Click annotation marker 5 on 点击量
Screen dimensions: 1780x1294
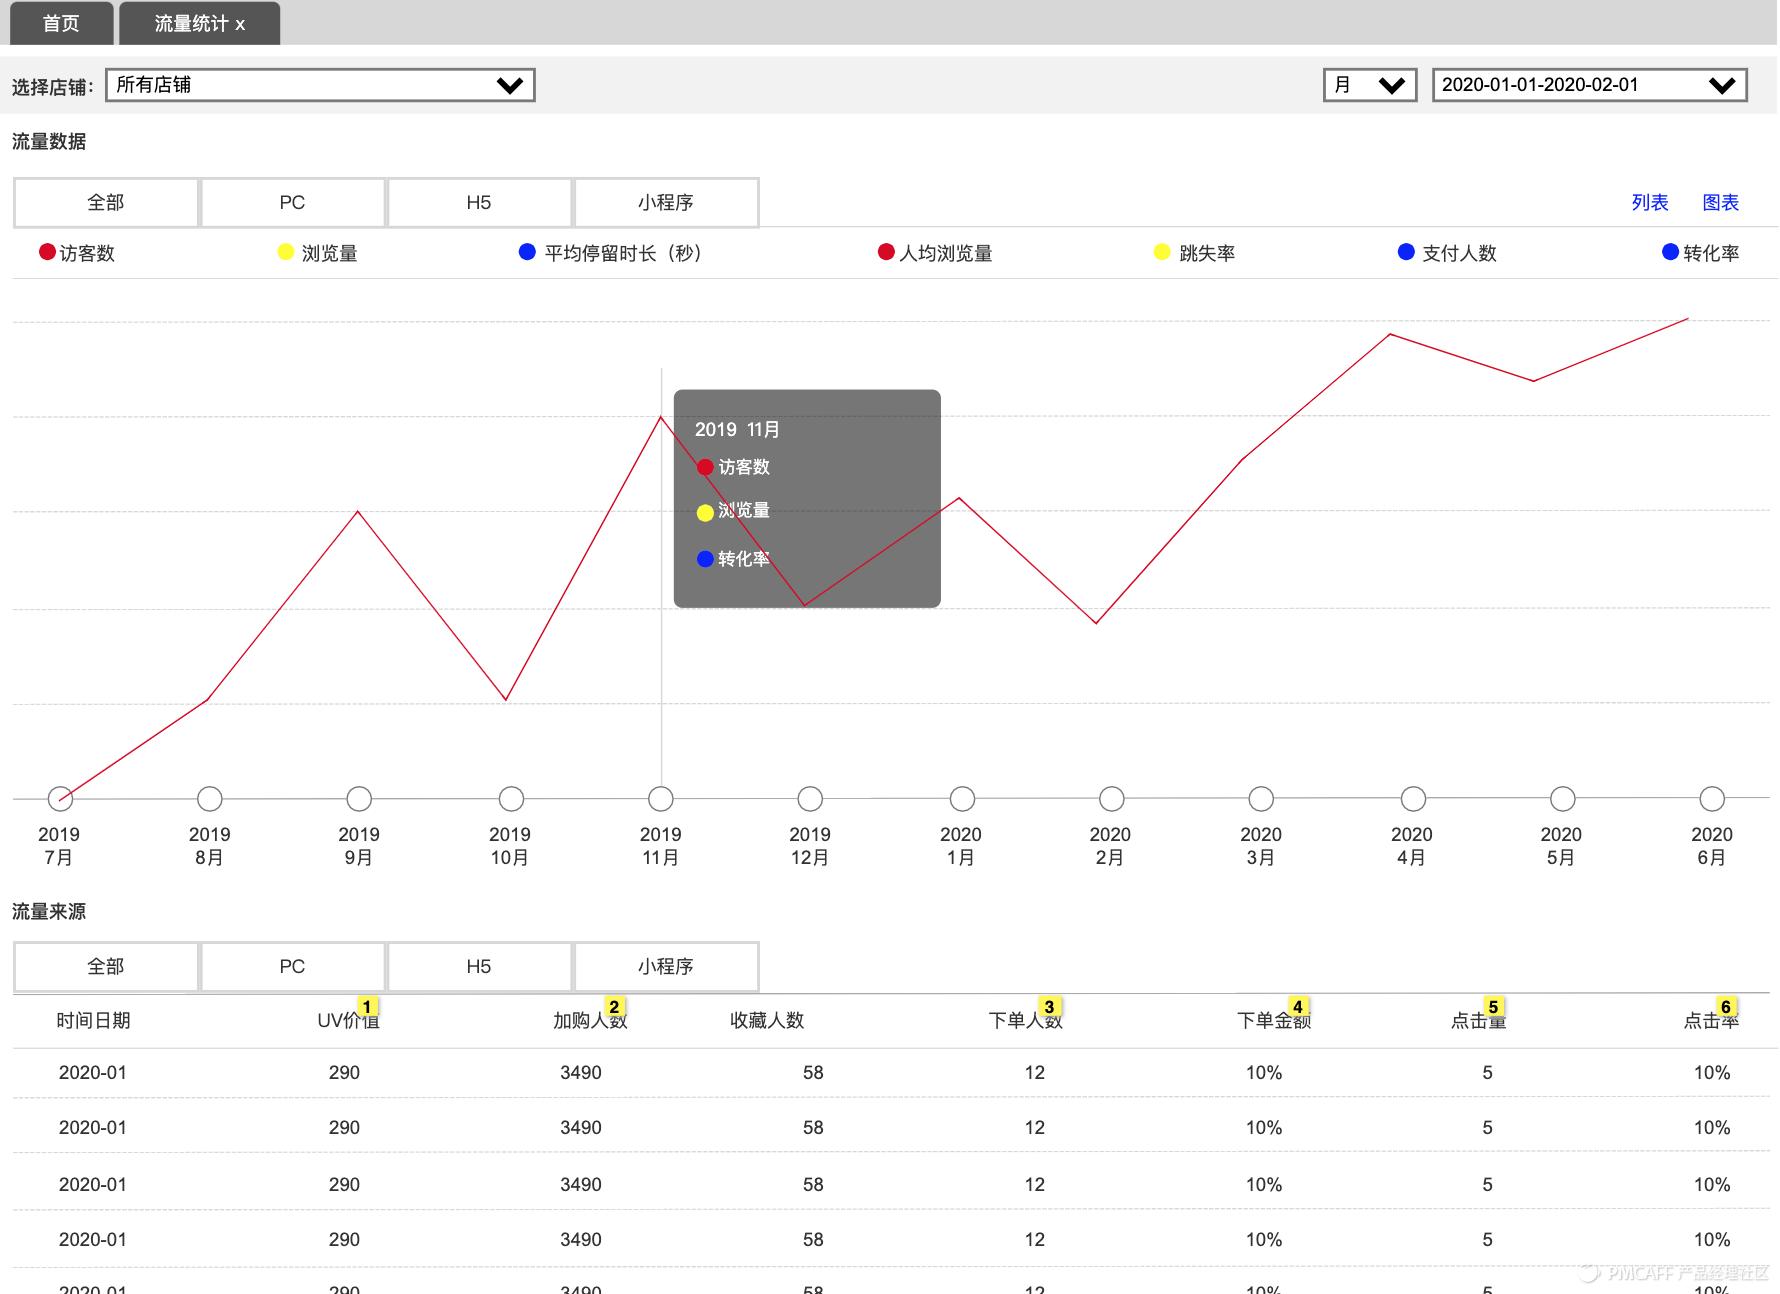[1493, 1007]
